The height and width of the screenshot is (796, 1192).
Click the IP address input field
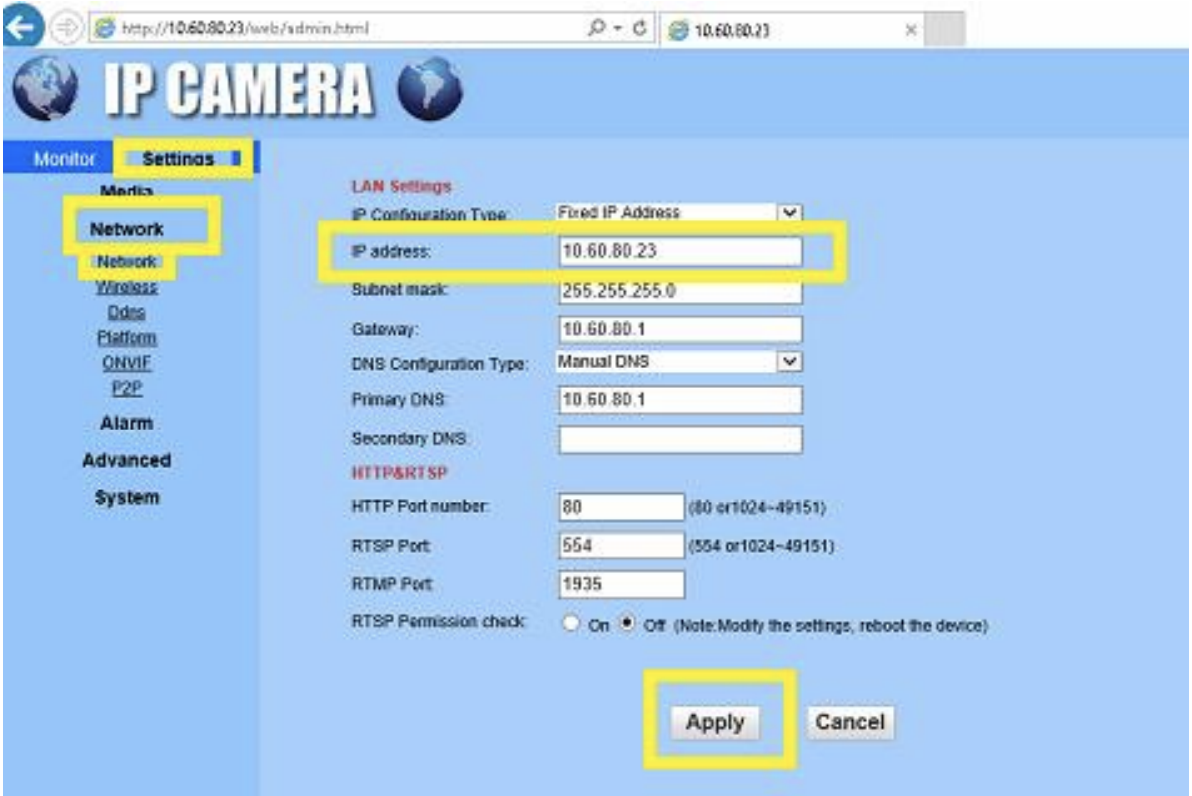680,252
